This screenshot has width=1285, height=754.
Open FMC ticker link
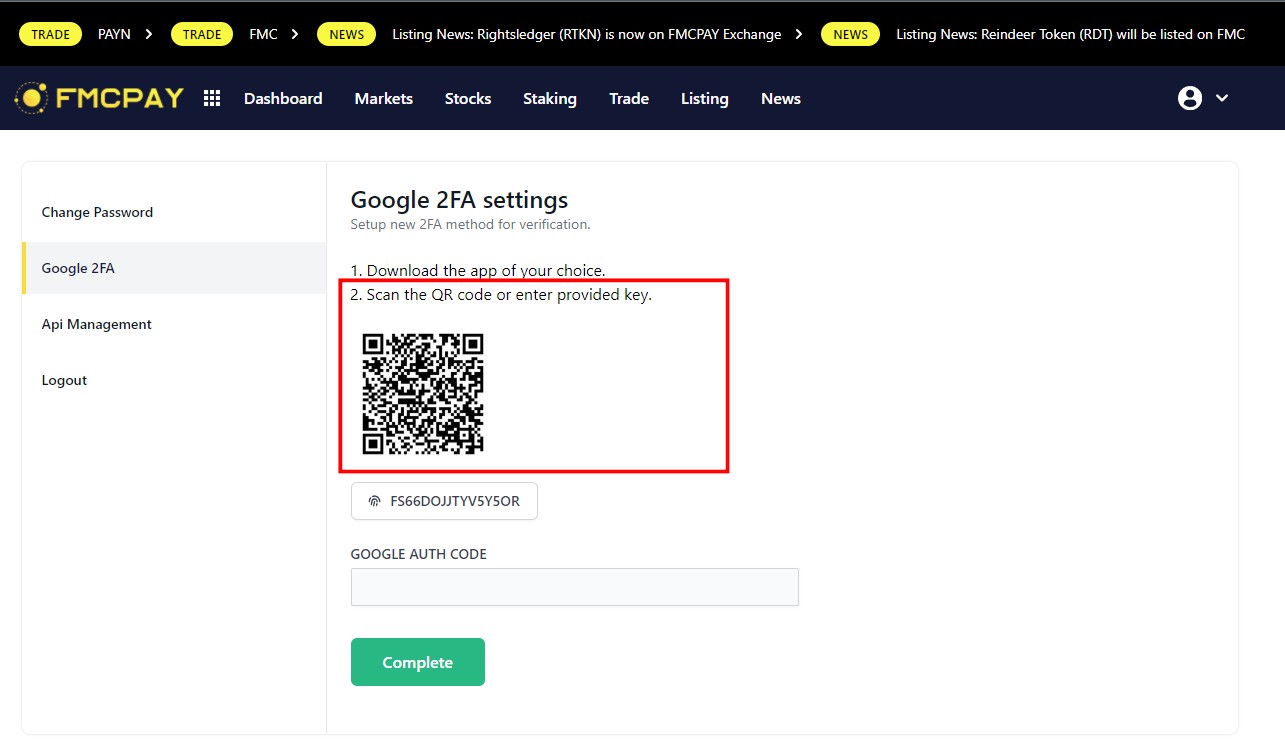coord(263,34)
